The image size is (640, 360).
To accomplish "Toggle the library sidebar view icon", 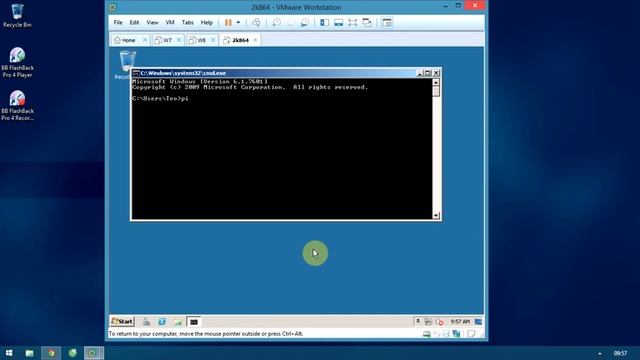I will point(324,22).
